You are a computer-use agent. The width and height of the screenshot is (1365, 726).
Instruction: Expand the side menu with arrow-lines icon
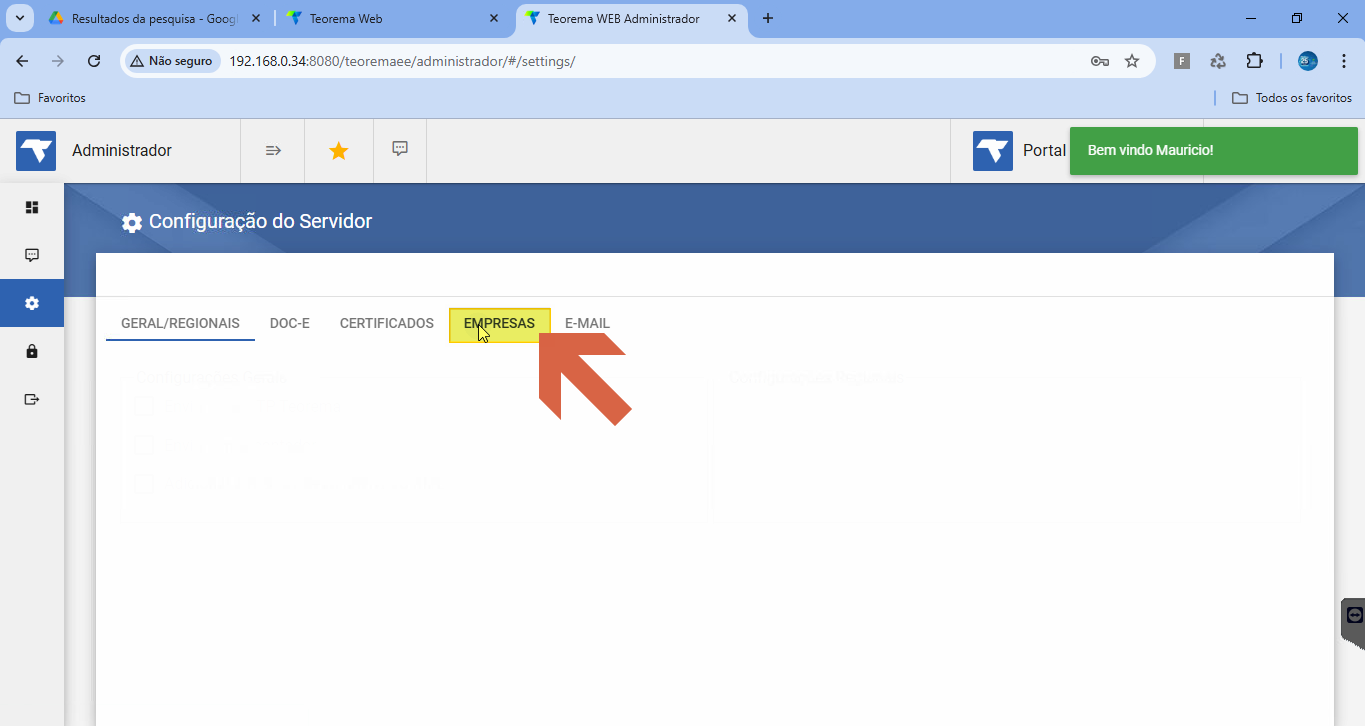pyautogui.click(x=273, y=150)
